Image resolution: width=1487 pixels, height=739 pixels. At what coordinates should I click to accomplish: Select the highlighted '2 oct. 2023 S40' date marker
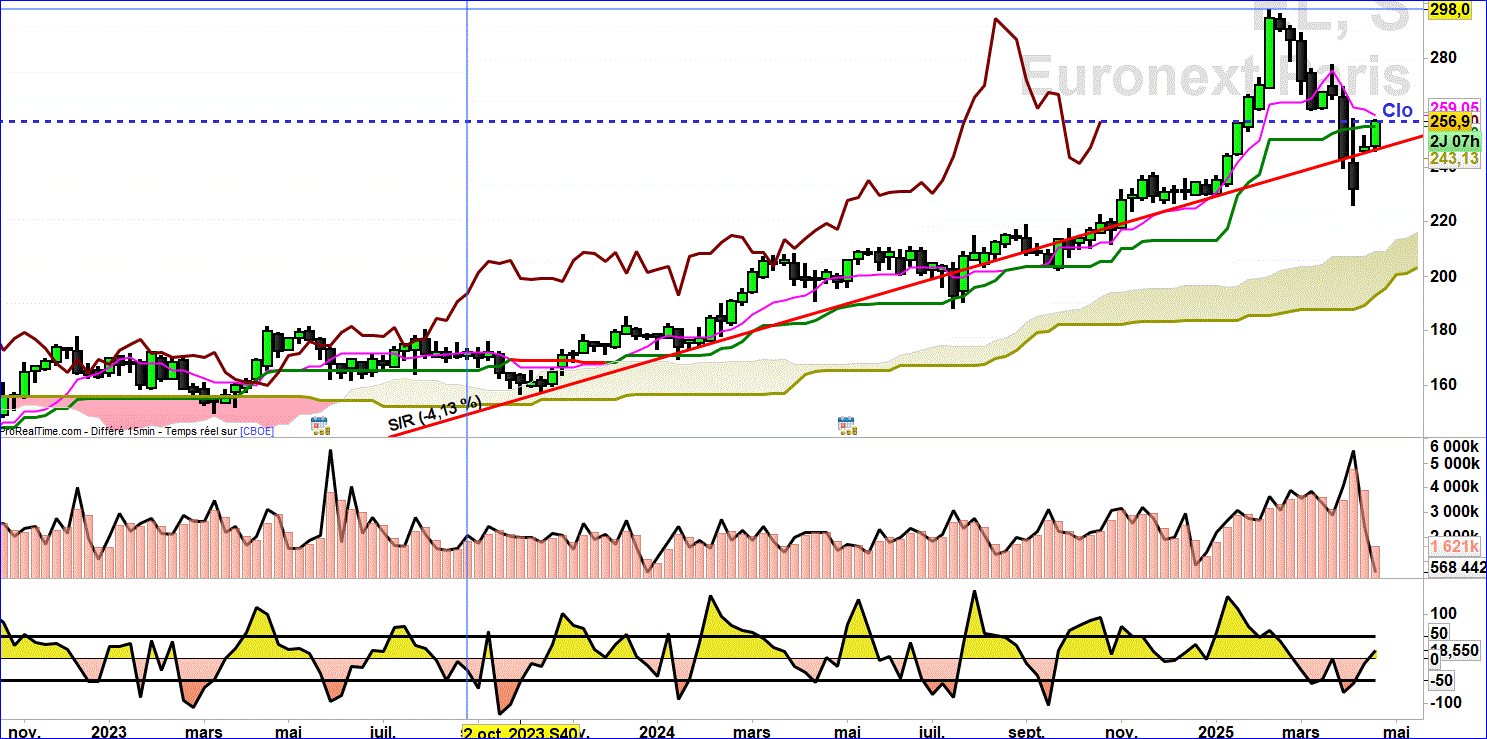pyautogui.click(x=520, y=732)
